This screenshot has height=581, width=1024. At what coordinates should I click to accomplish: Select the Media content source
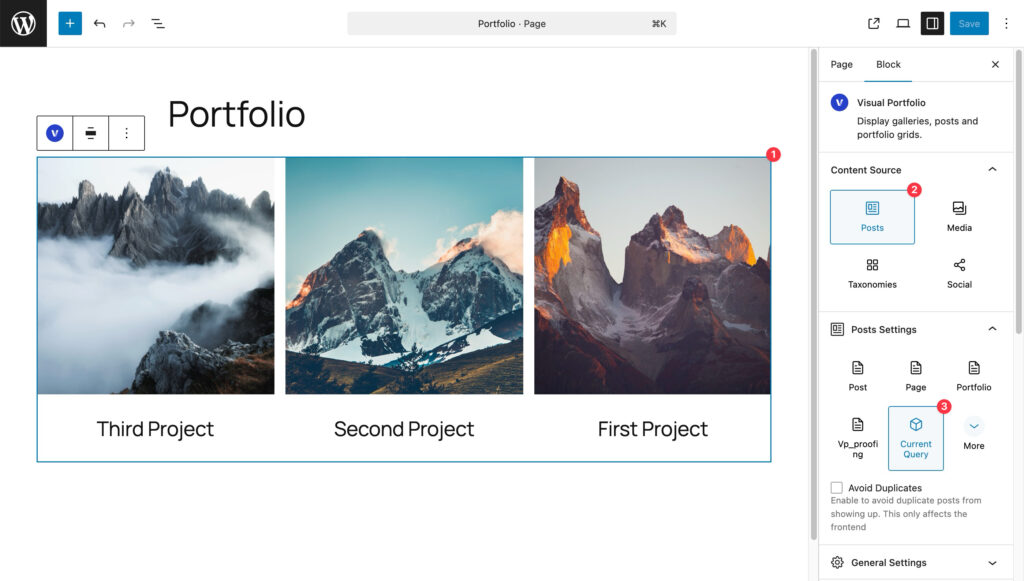959,216
